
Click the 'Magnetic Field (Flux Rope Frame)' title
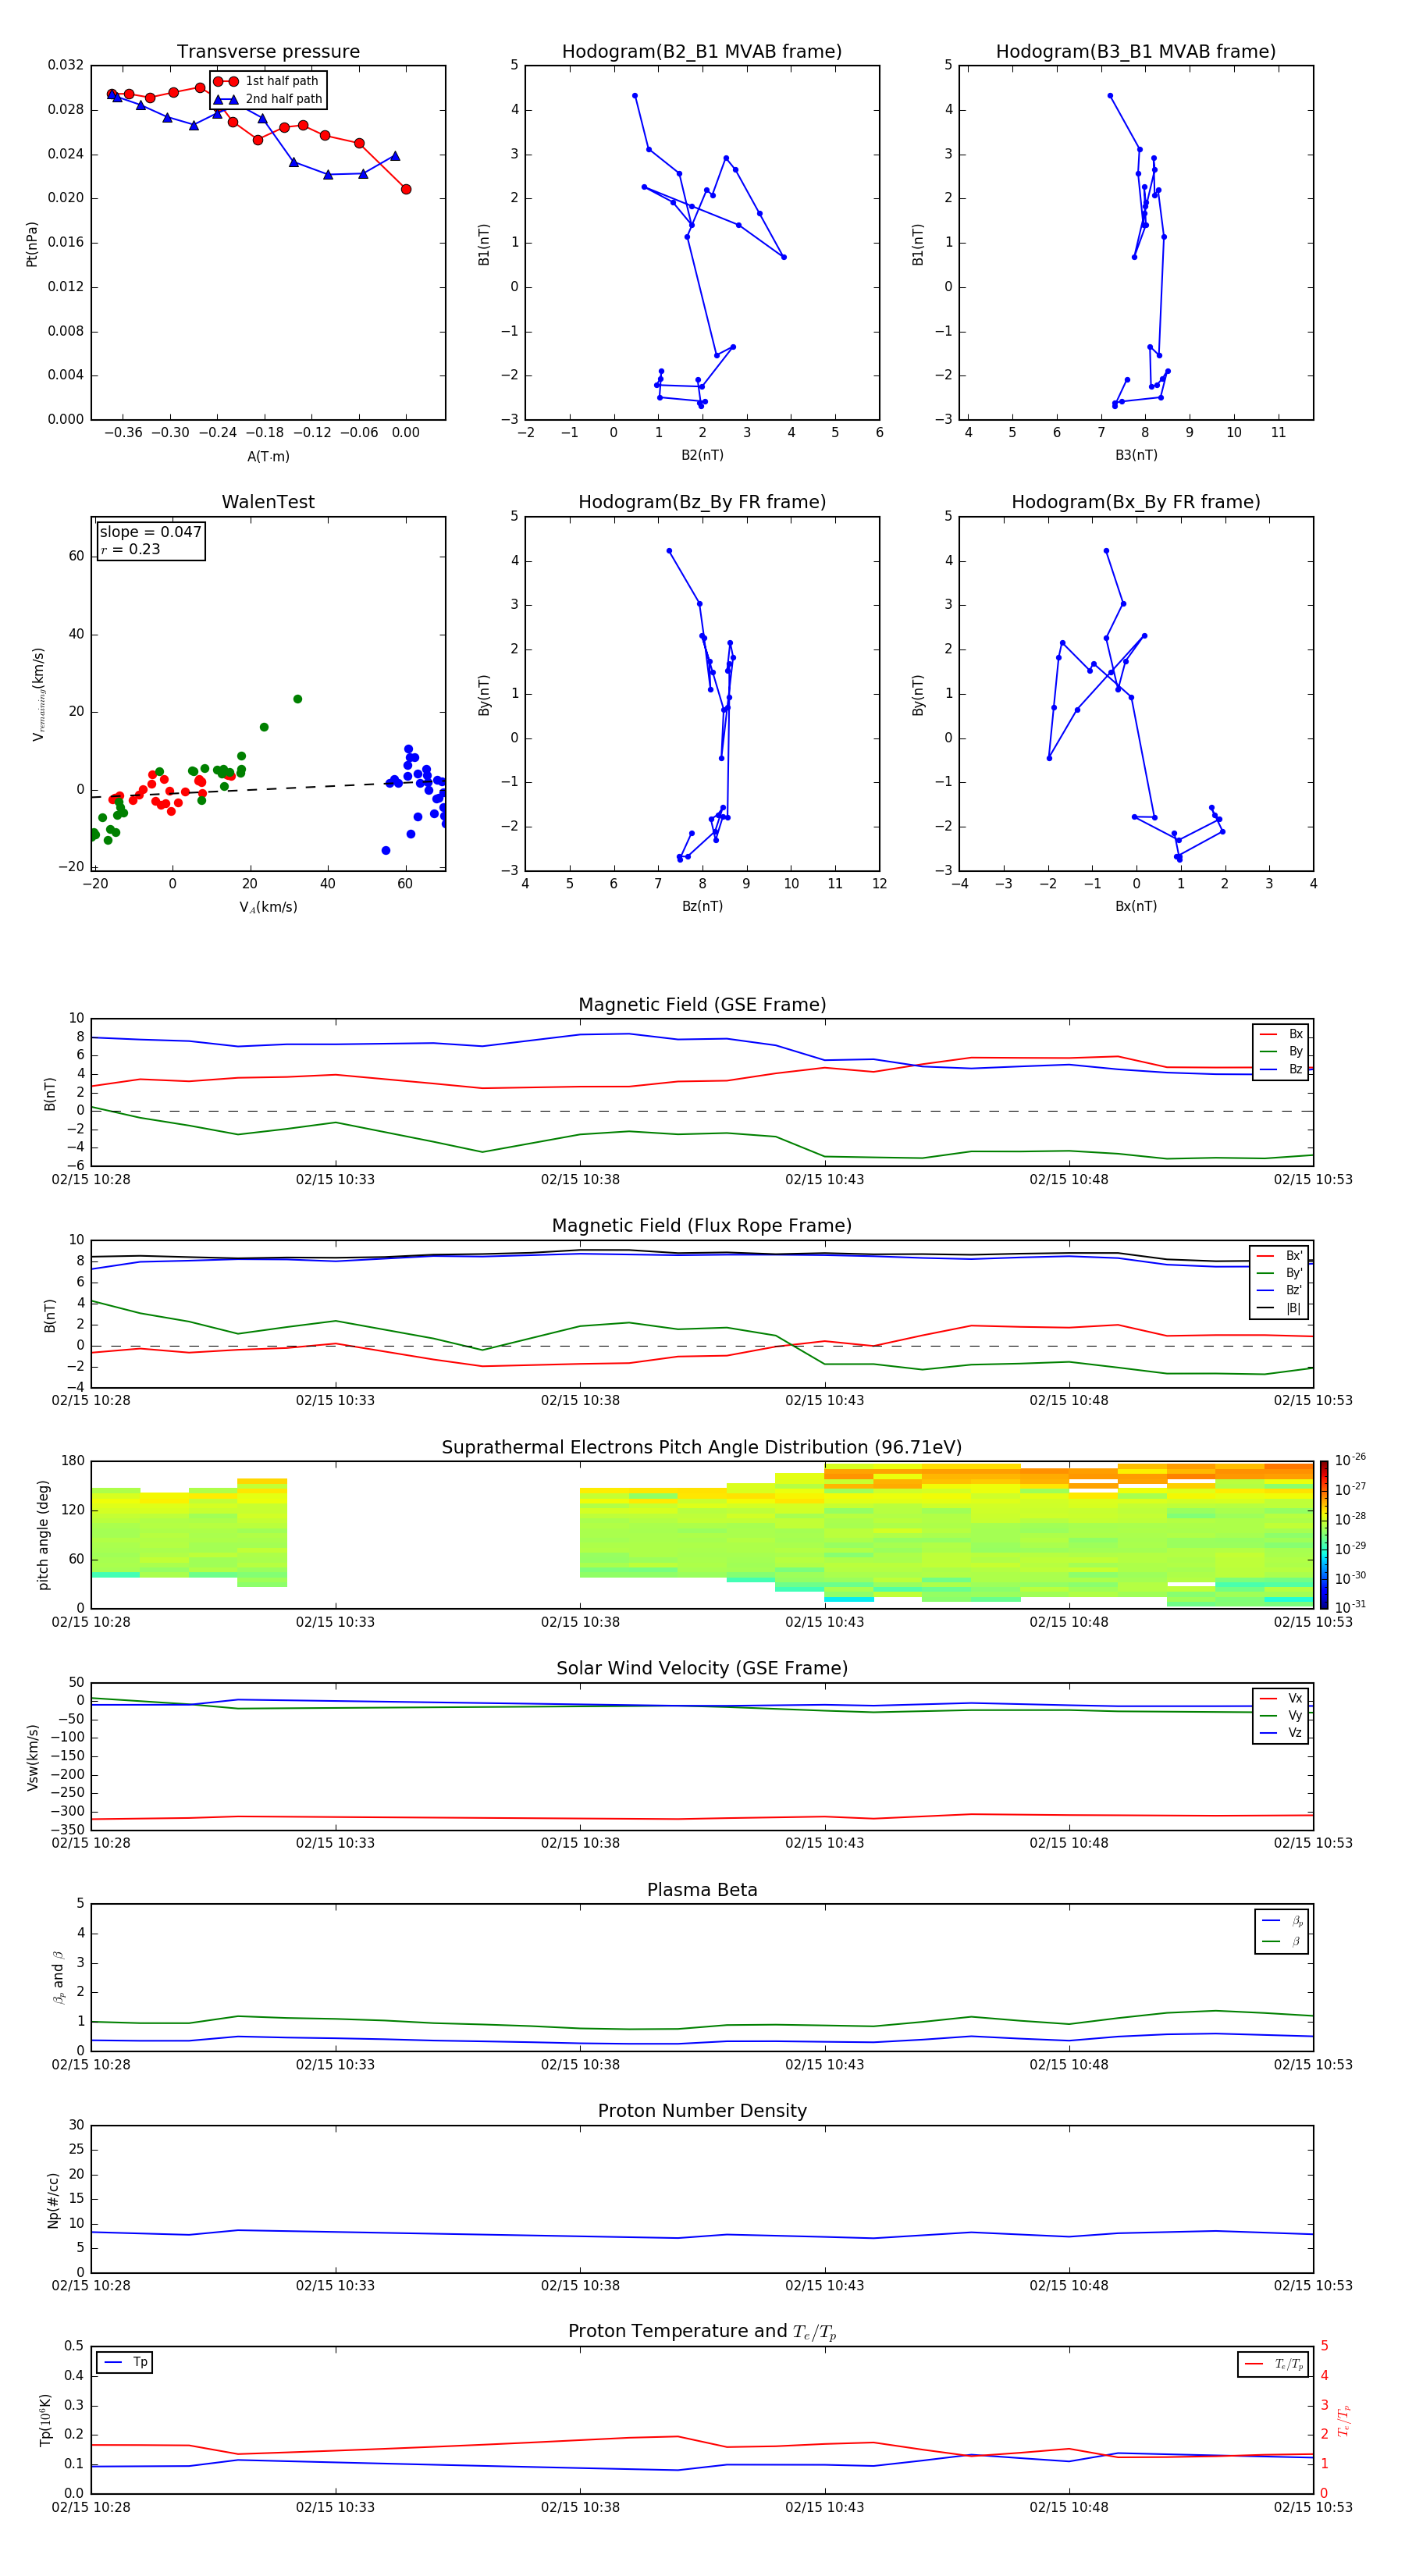click(x=702, y=1226)
